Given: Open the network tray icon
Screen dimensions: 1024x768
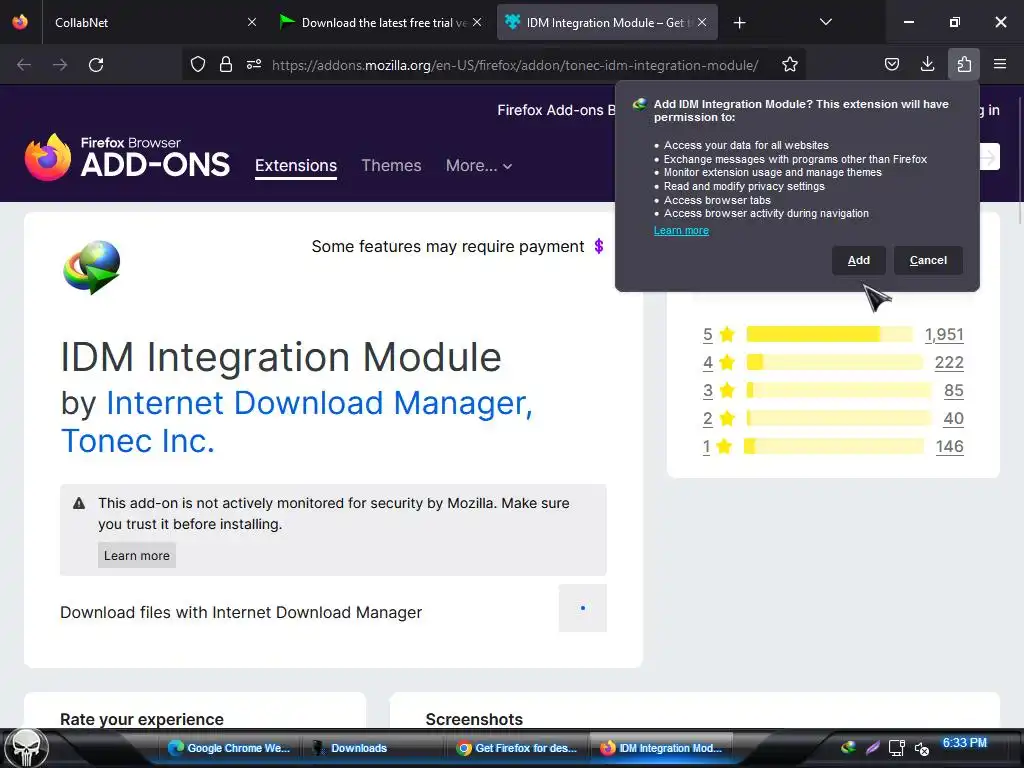Looking at the screenshot, I should [x=897, y=748].
